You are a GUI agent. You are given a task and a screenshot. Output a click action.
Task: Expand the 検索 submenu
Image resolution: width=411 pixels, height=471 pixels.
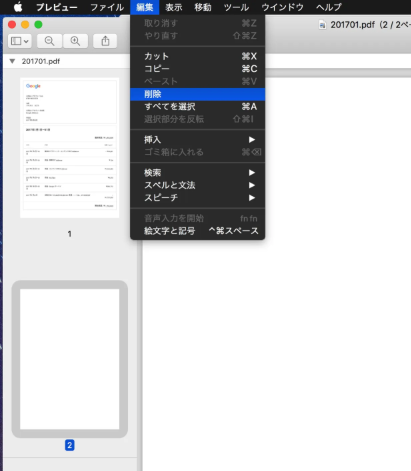(x=198, y=173)
